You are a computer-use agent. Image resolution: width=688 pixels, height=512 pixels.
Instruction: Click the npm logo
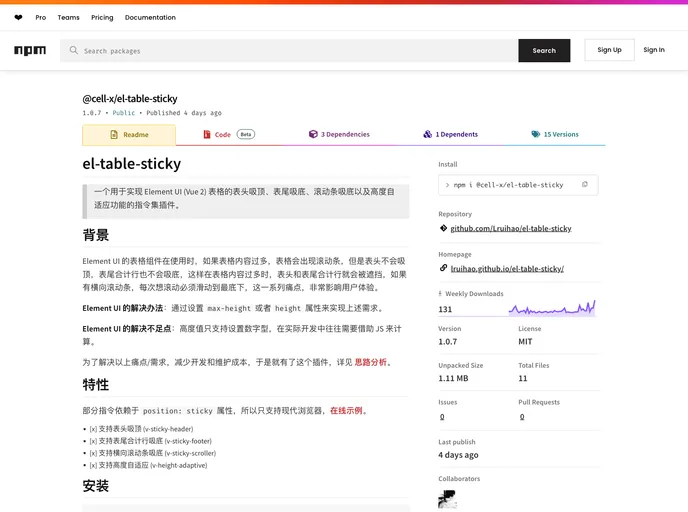(30, 50)
